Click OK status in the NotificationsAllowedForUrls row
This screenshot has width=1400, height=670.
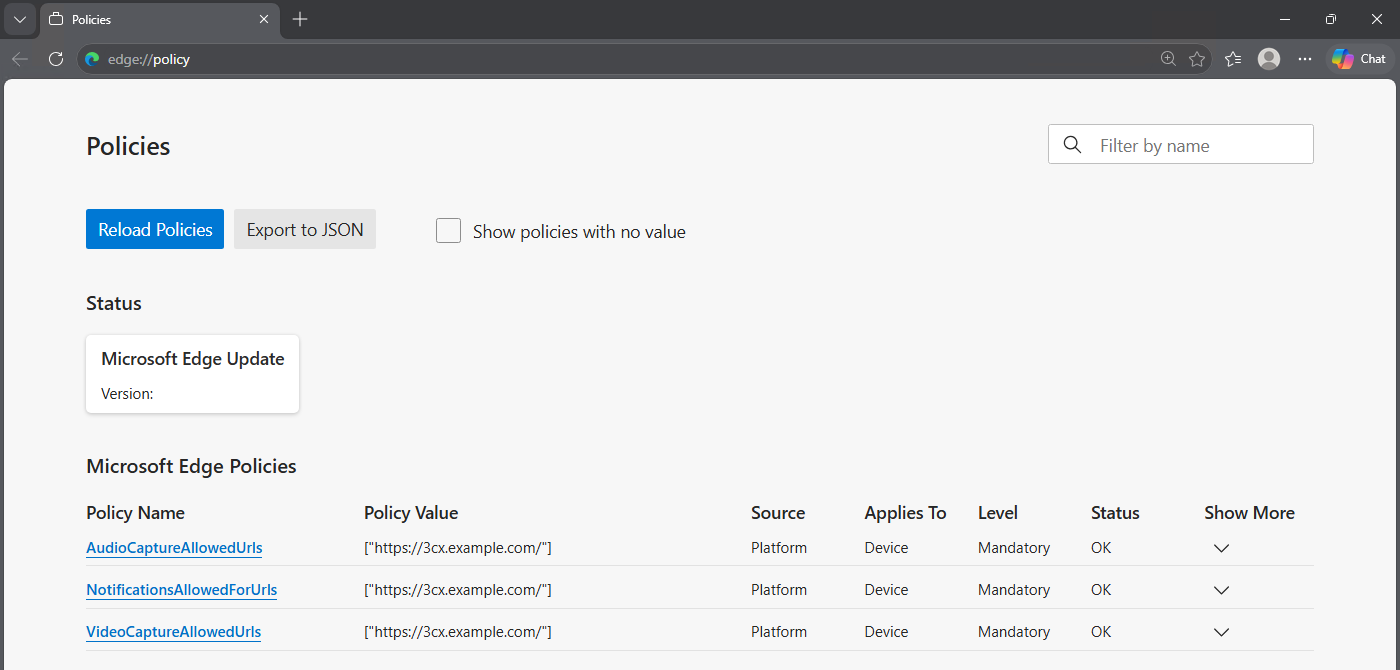(1101, 590)
